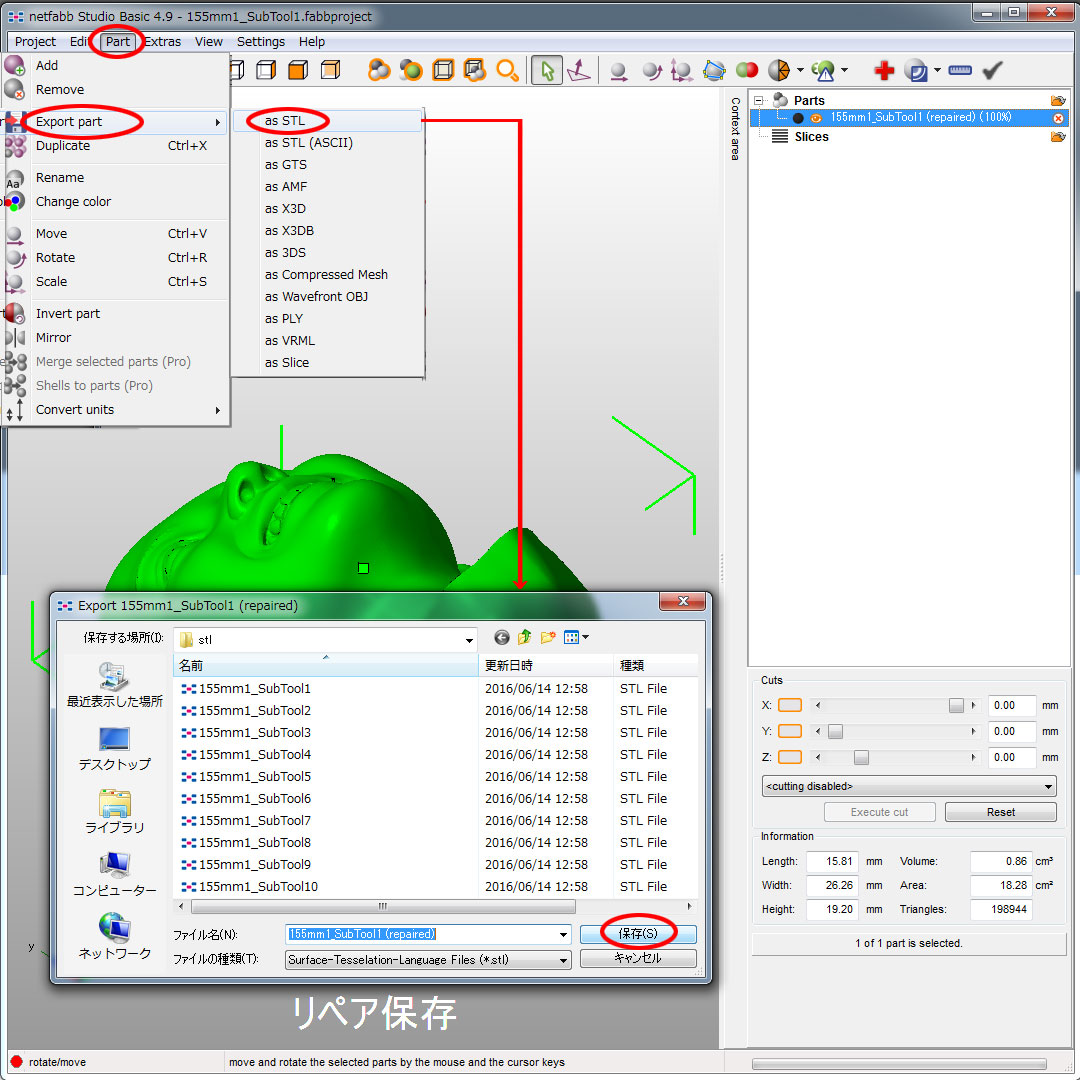This screenshot has height=1080, width=1080.
Task: Open the file type dropdown
Action: click(428, 960)
